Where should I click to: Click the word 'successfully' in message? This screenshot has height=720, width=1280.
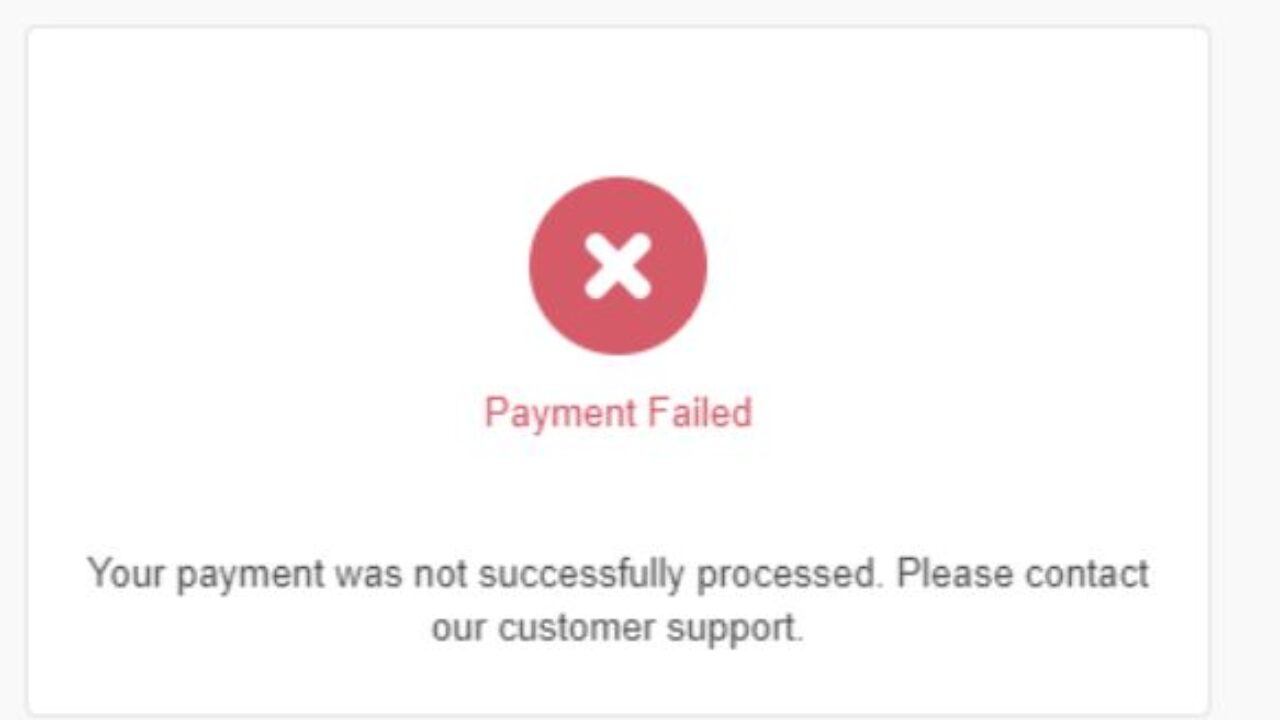click(x=582, y=575)
